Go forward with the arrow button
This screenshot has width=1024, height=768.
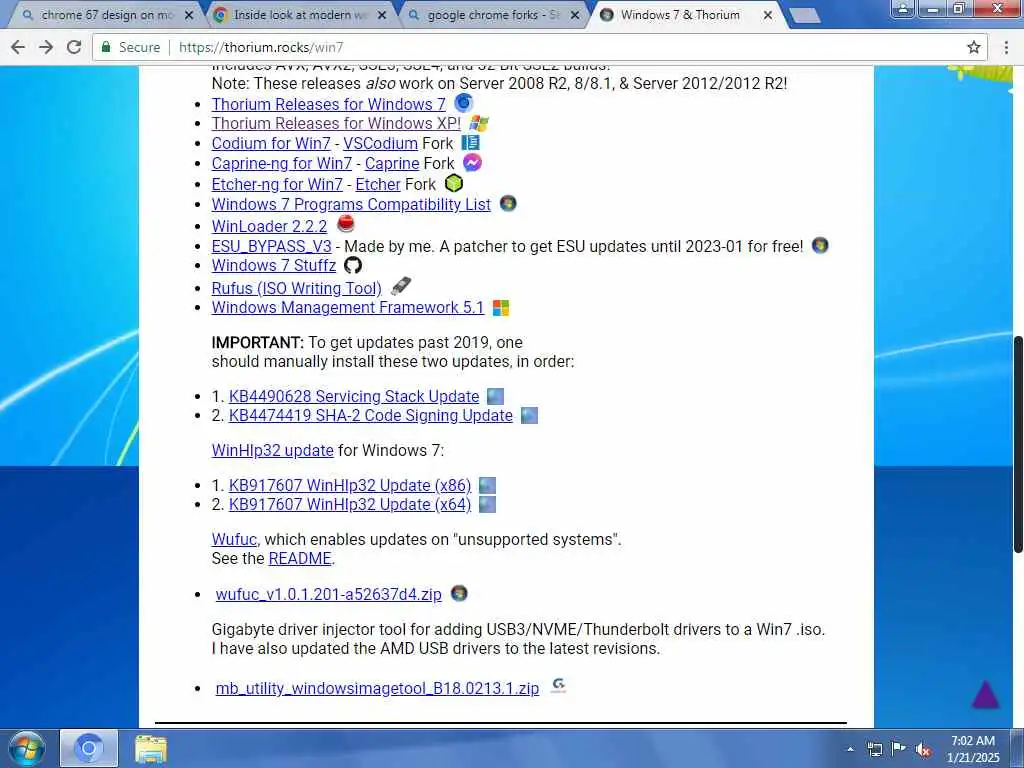[46, 47]
